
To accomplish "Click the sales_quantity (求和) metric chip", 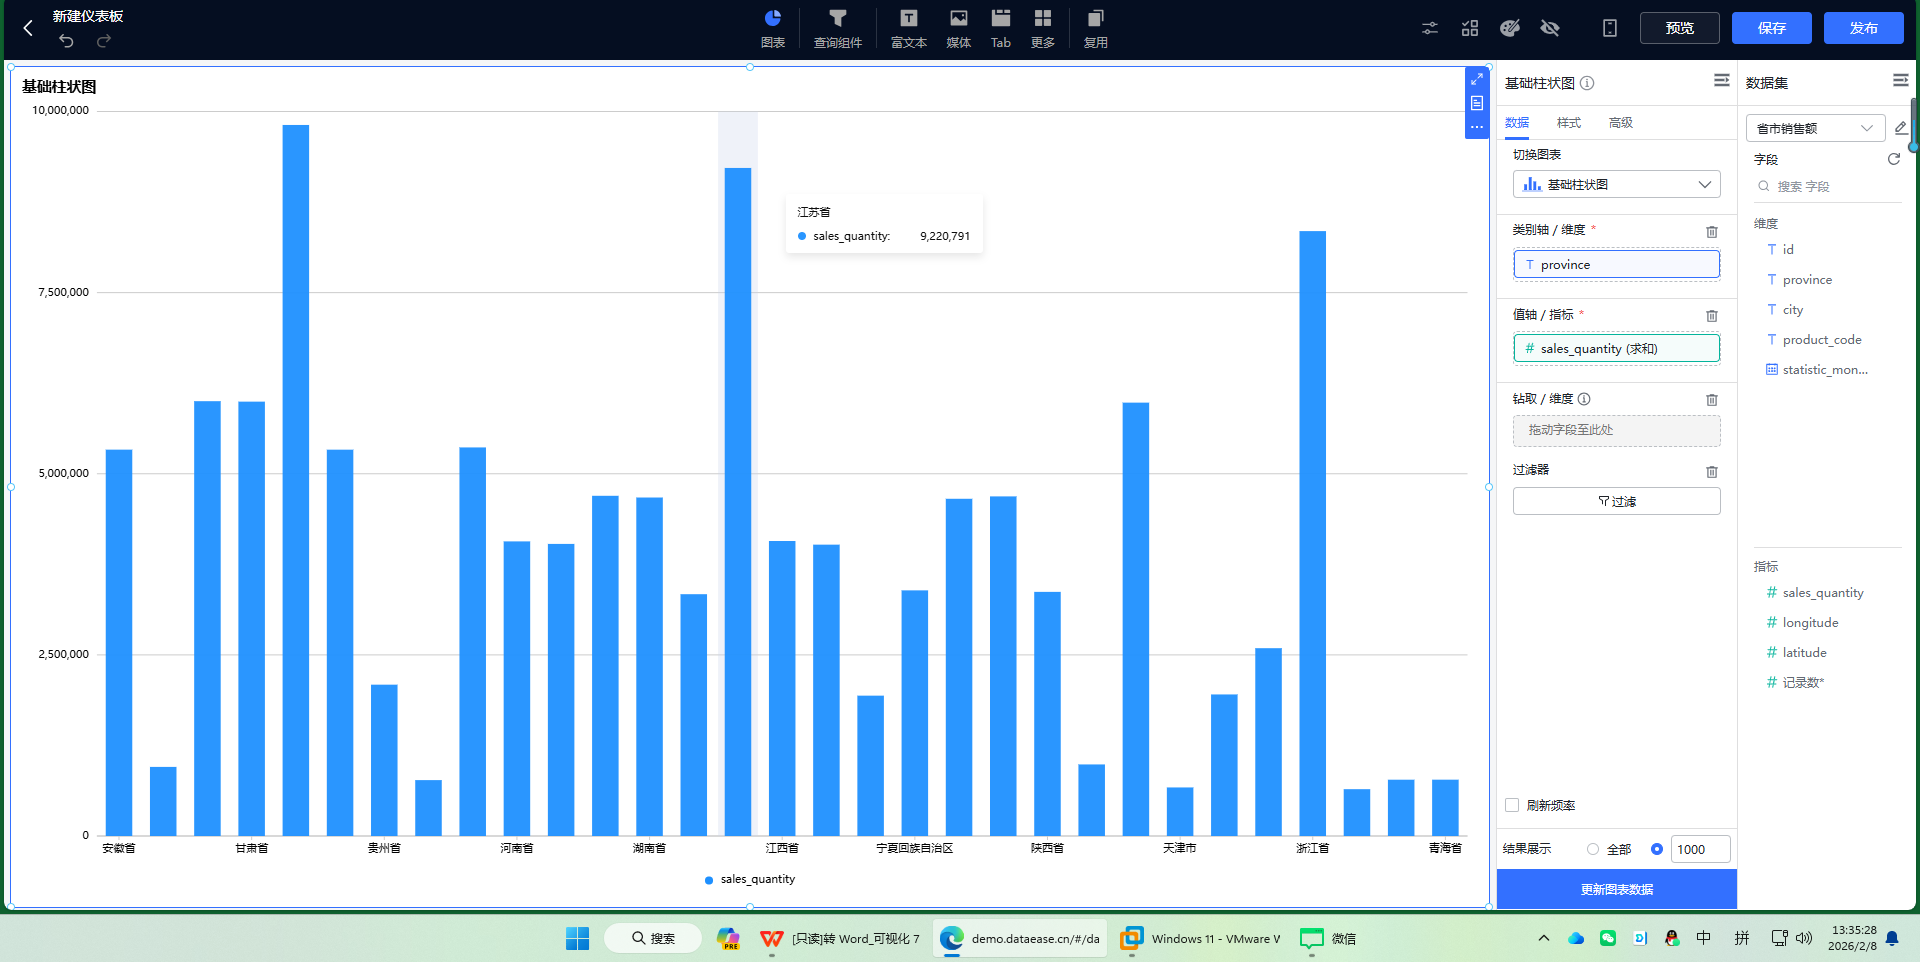I will point(1617,348).
